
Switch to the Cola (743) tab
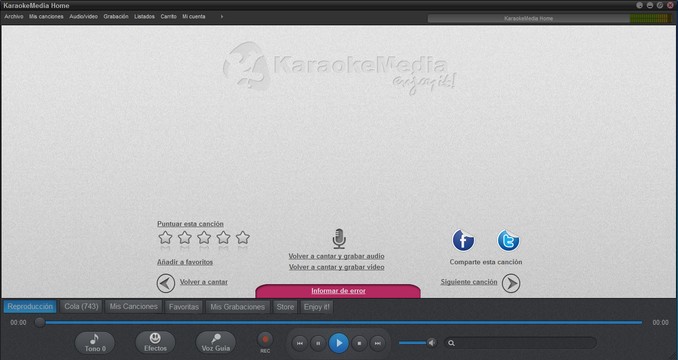[x=81, y=306]
